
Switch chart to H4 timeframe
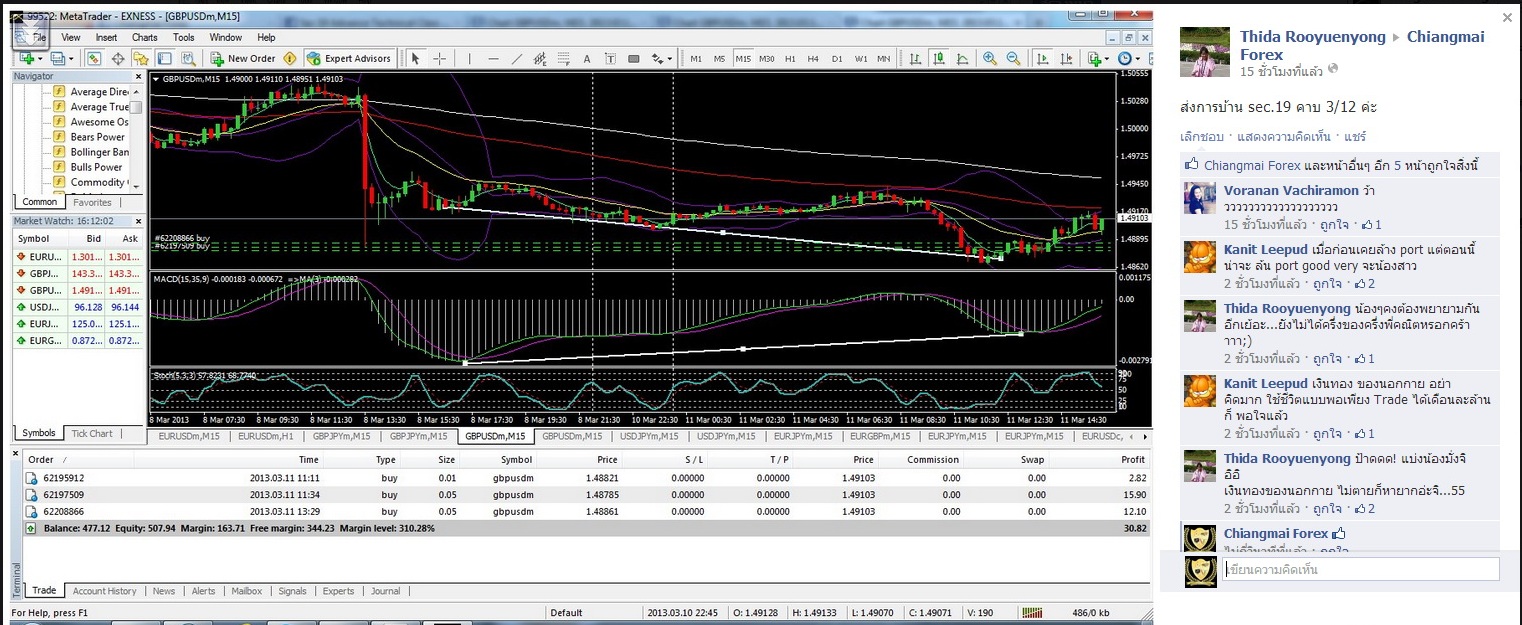[813, 58]
